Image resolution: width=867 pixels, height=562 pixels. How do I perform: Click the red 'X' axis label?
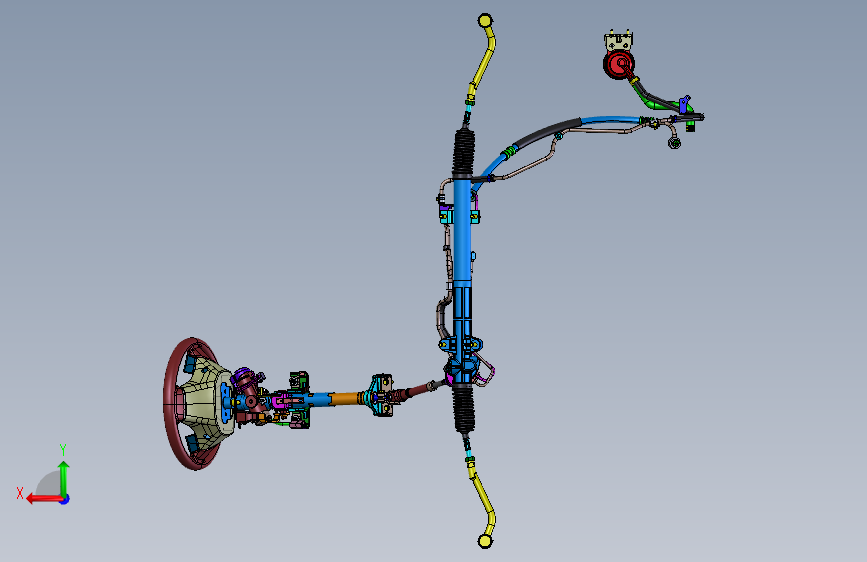point(20,493)
